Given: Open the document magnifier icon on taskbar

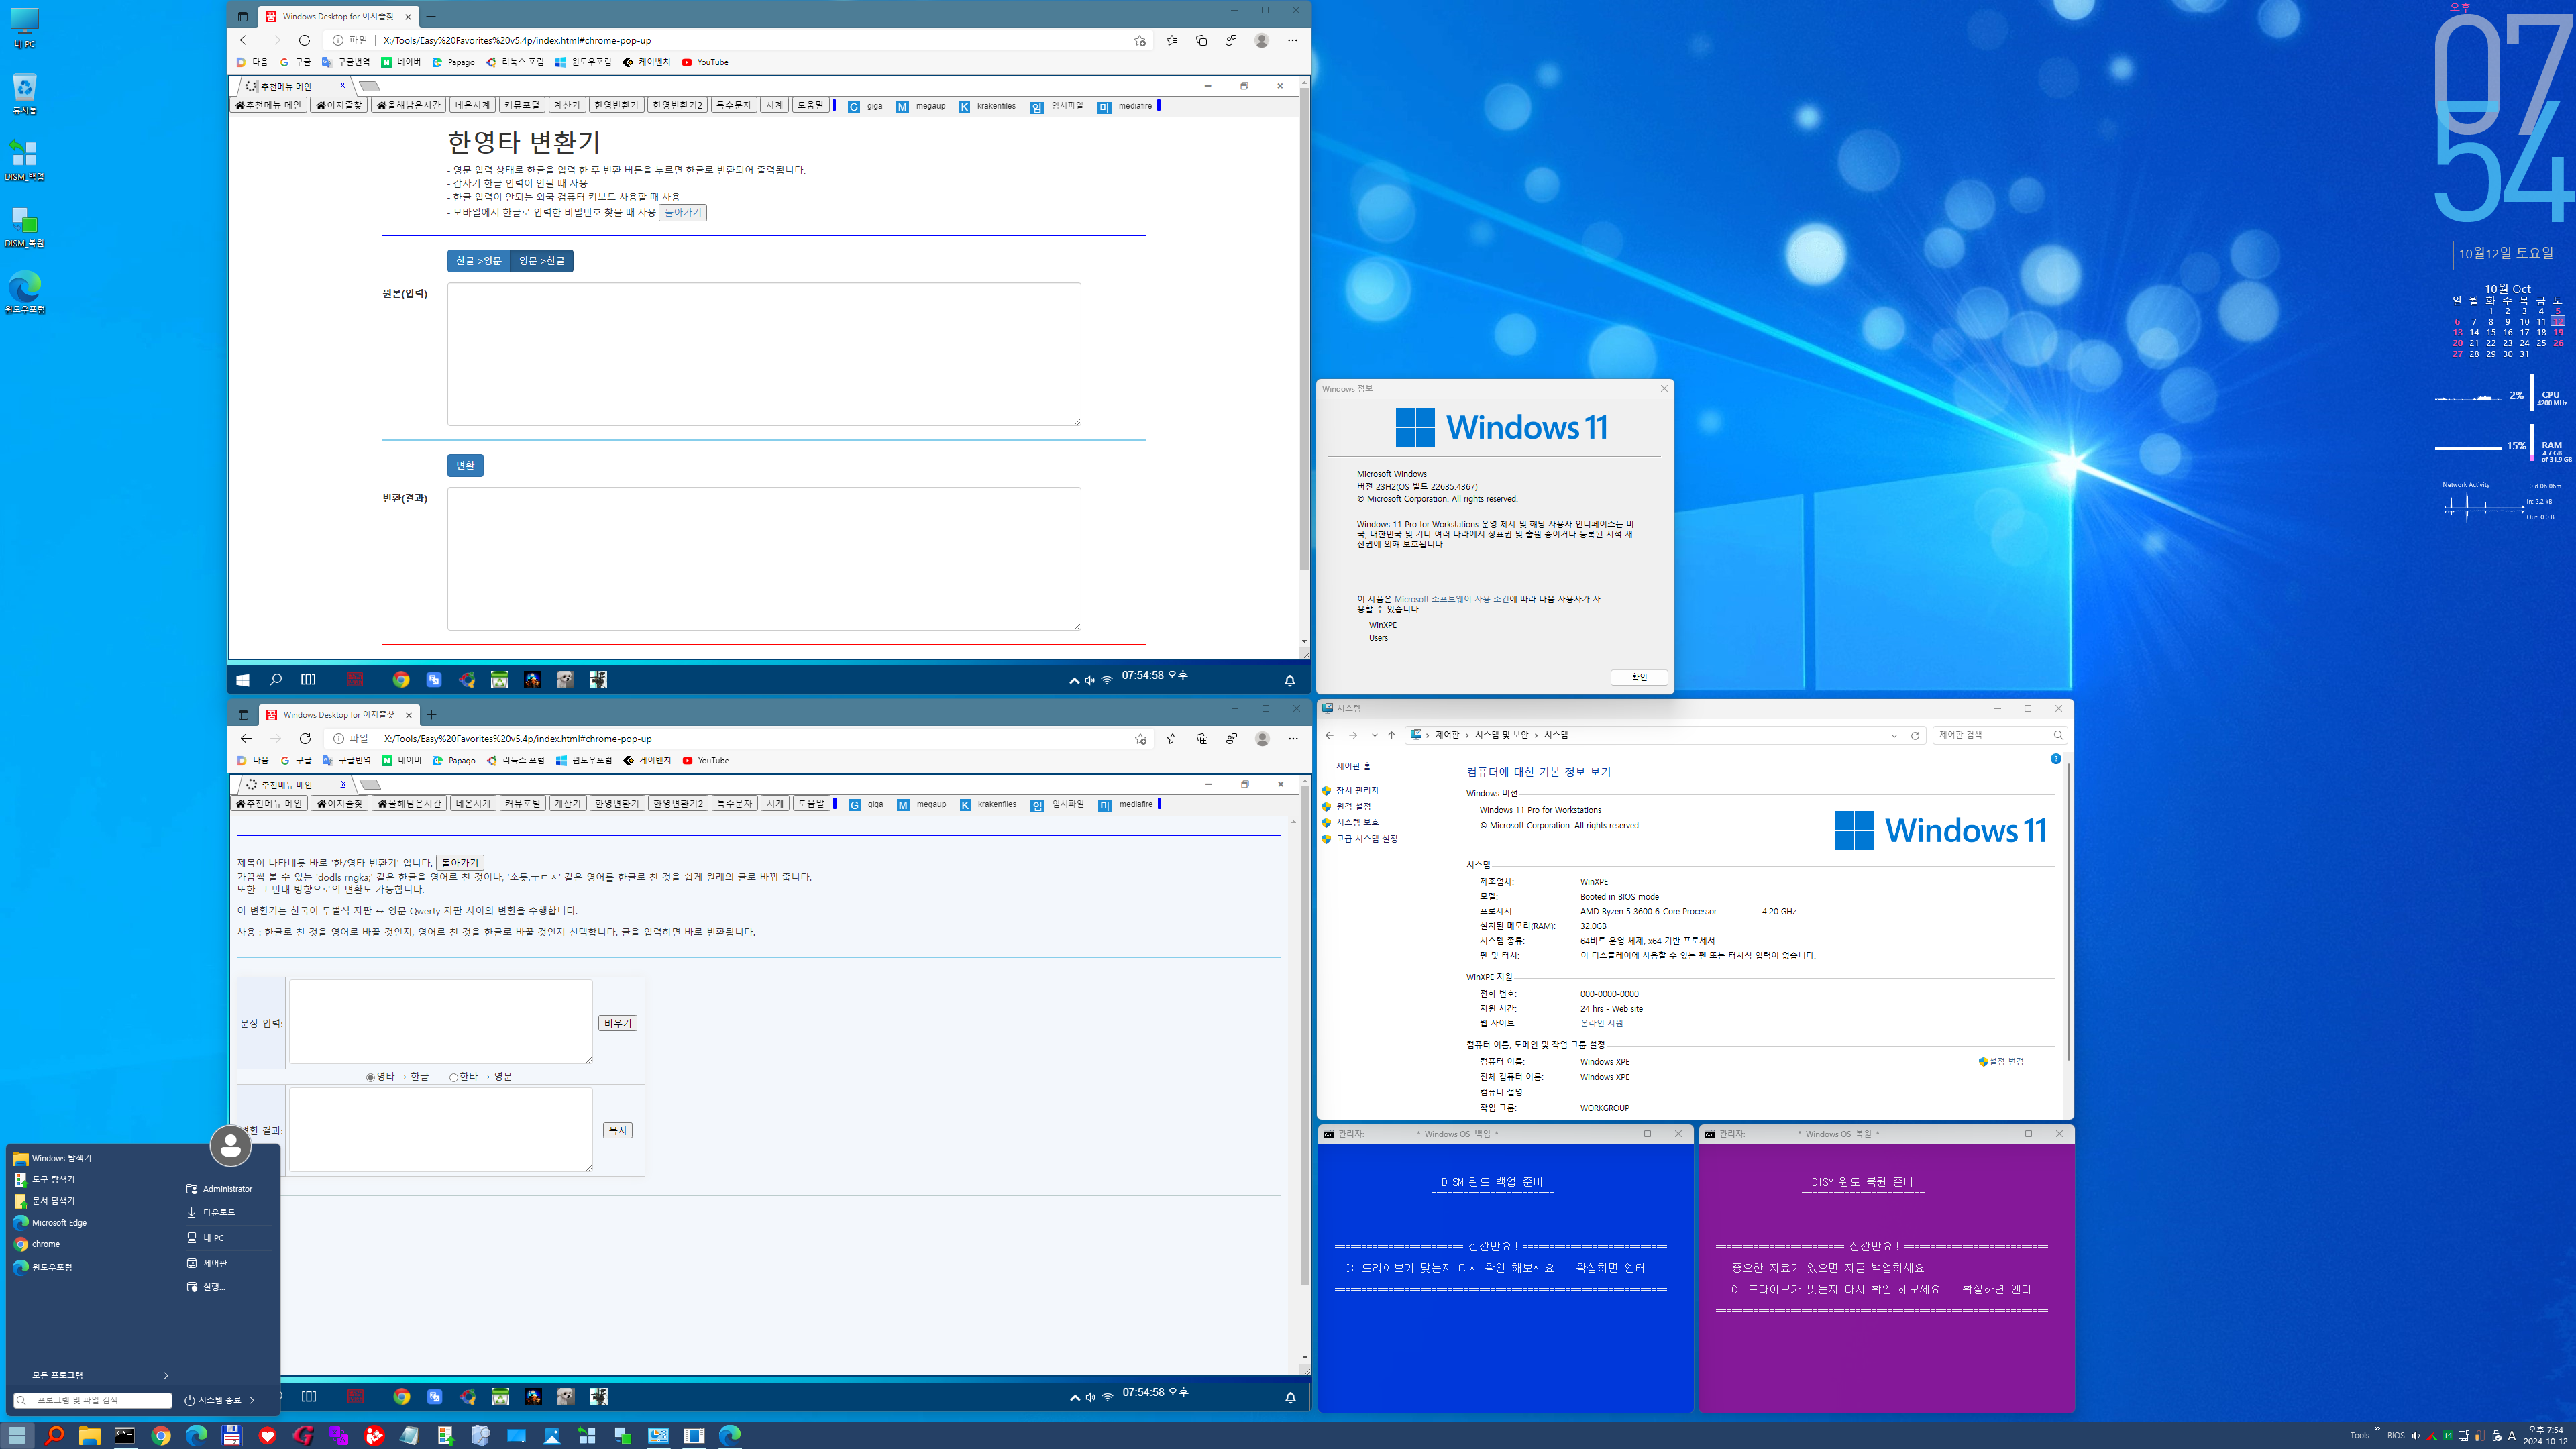Looking at the screenshot, I should click(x=481, y=1435).
